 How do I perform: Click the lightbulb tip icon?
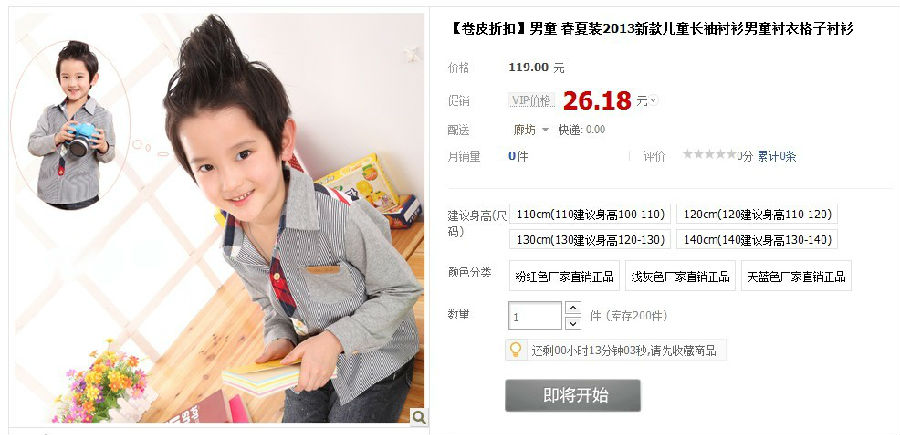click(515, 349)
